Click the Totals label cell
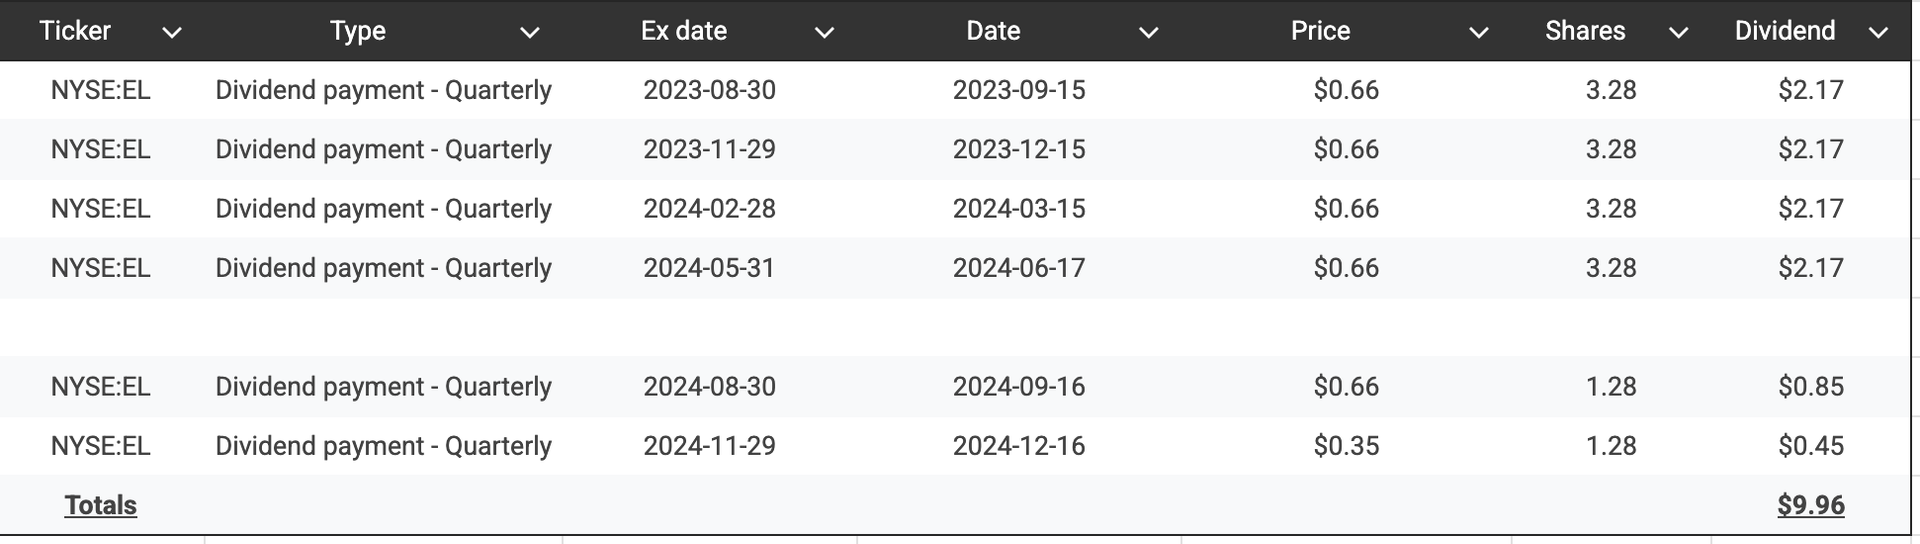Screen dimensions: 1920x544 101,505
